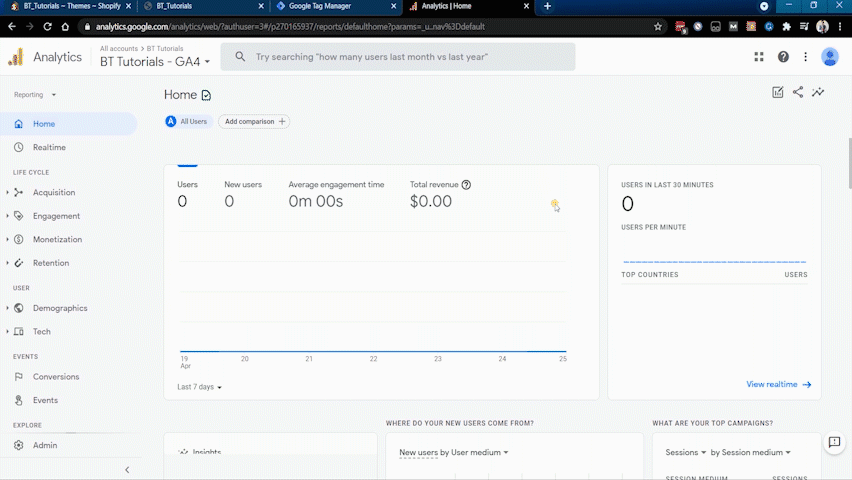Bookmark this page with star icon

point(657,26)
